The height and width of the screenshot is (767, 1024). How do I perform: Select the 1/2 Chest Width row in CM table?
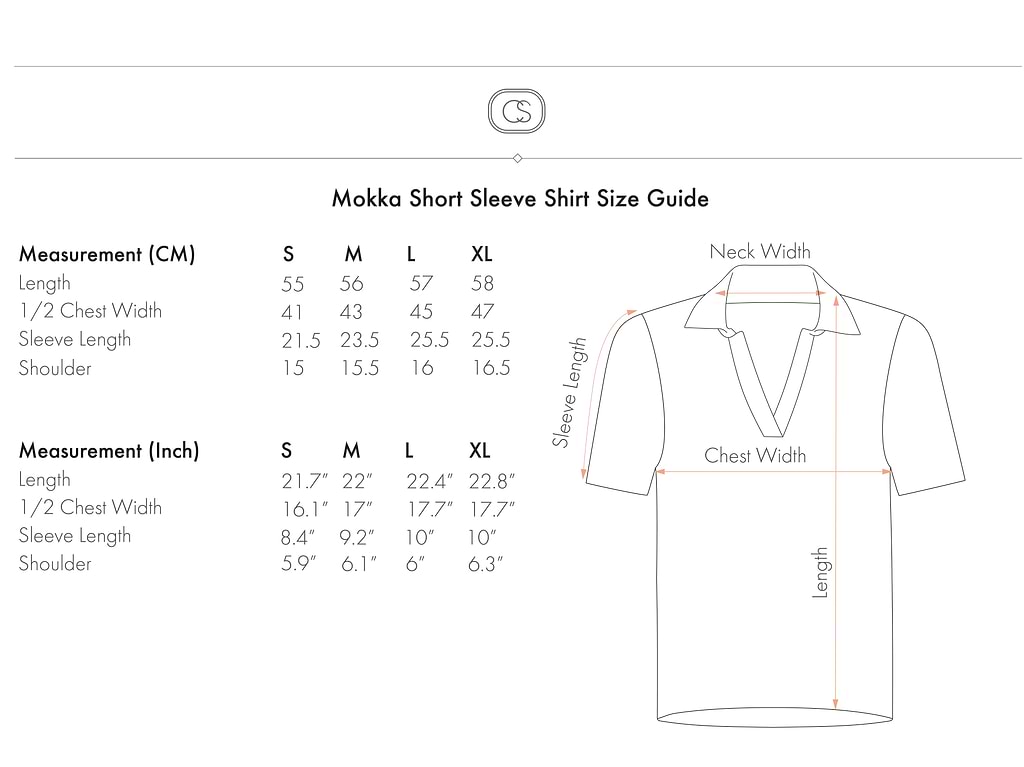click(x=90, y=311)
